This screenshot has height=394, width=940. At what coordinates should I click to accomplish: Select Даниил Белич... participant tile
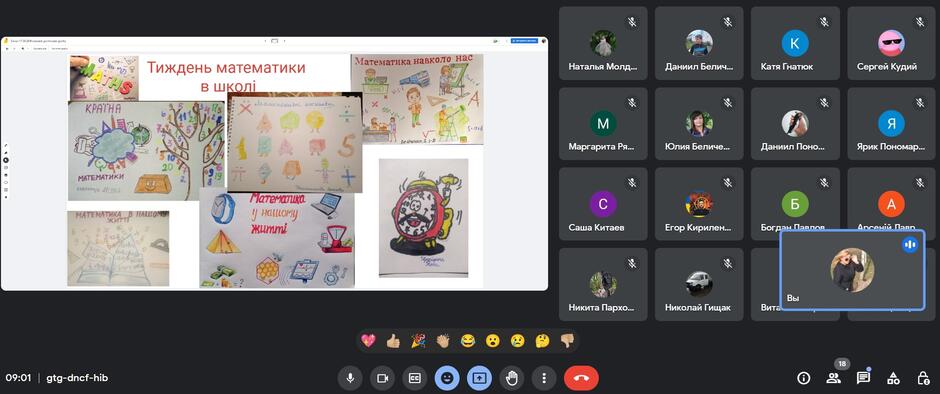click(699, 43)
